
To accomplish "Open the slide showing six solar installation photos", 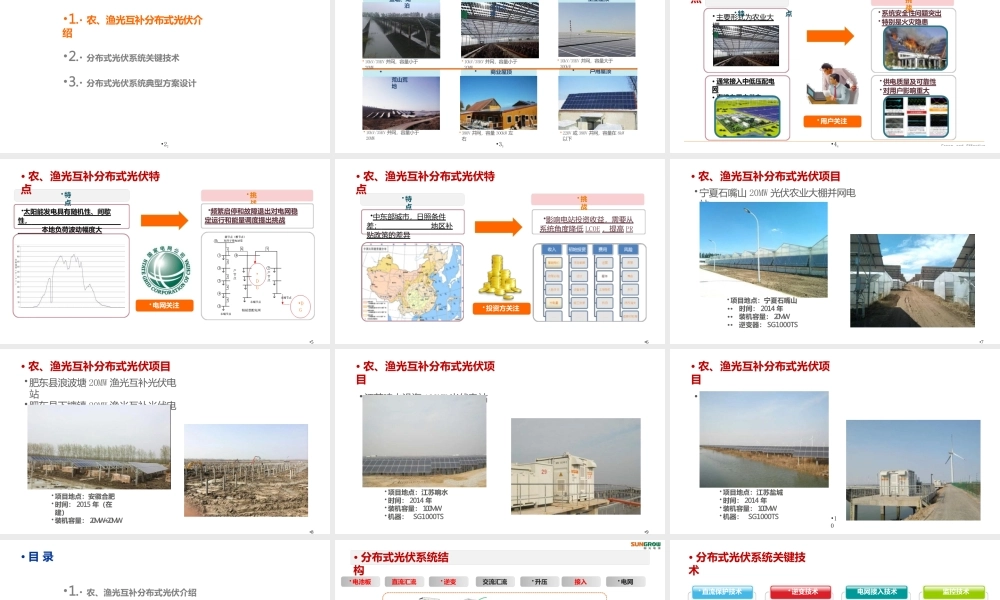I will coord(499,76).
